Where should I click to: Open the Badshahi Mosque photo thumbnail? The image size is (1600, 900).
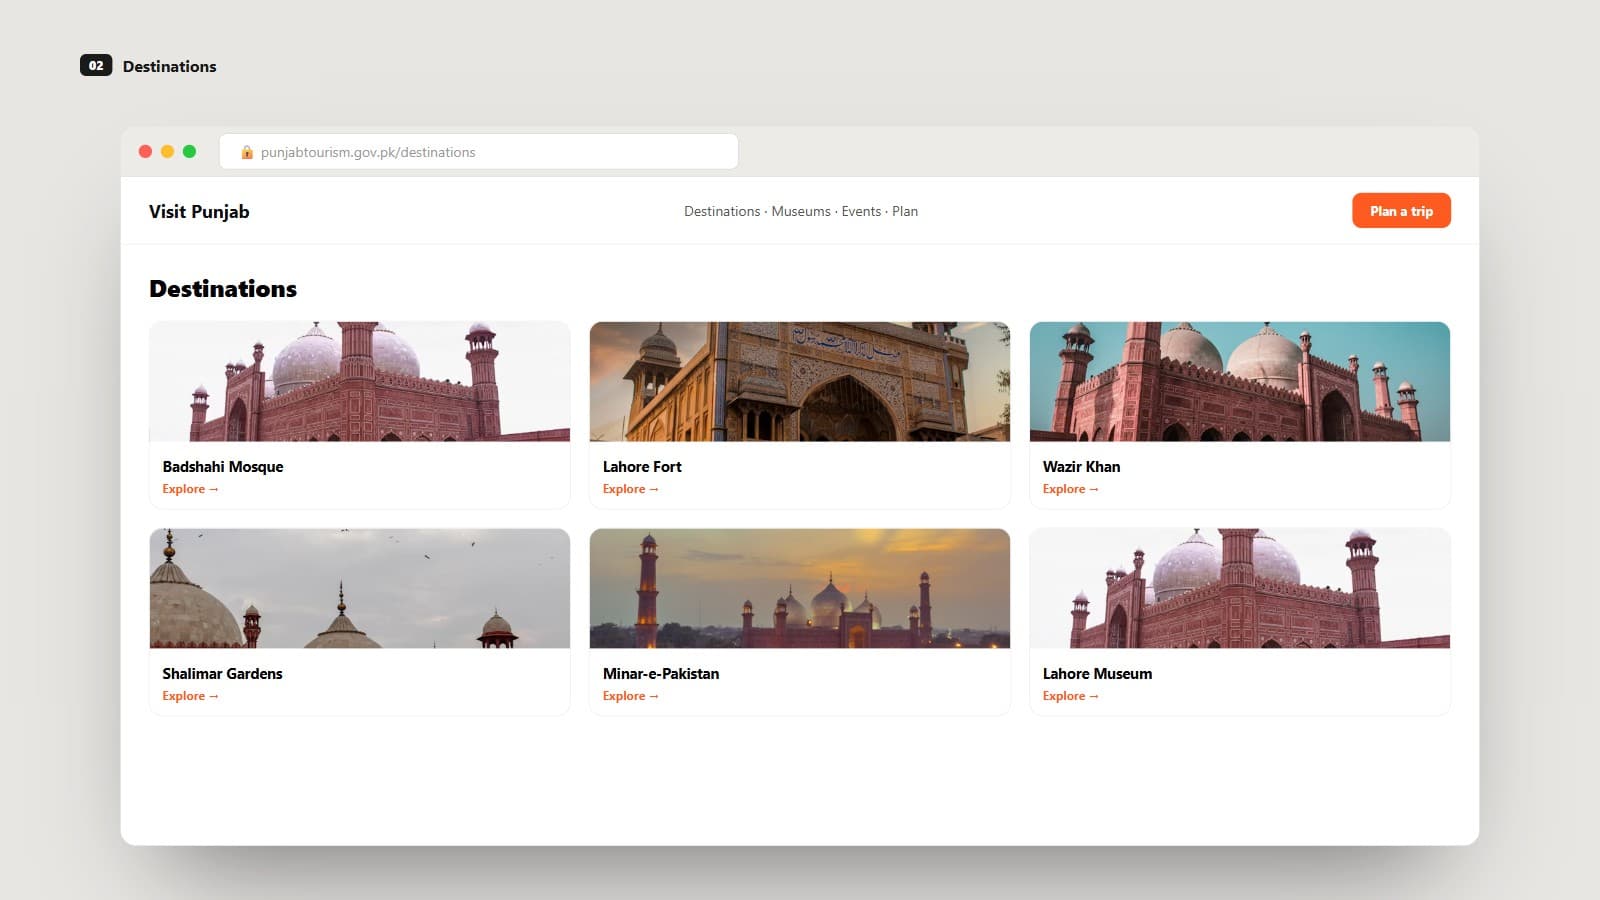point(360,381)
